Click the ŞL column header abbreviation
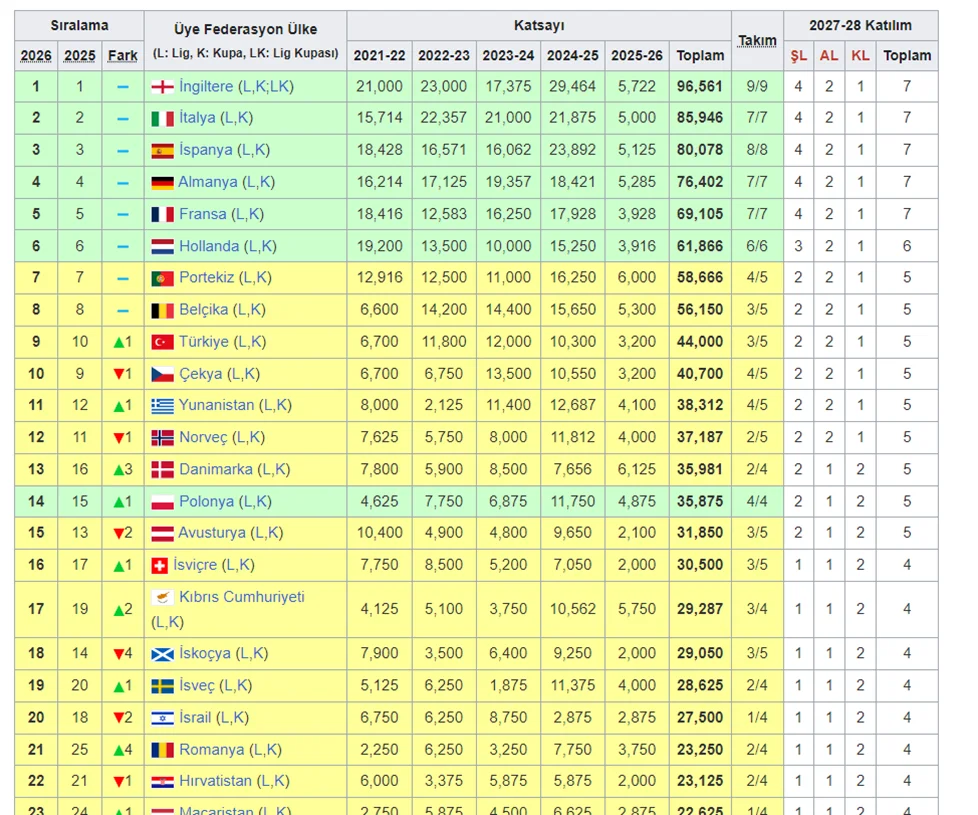Viewport: 978px width, 815px height. tap(798, 56)
